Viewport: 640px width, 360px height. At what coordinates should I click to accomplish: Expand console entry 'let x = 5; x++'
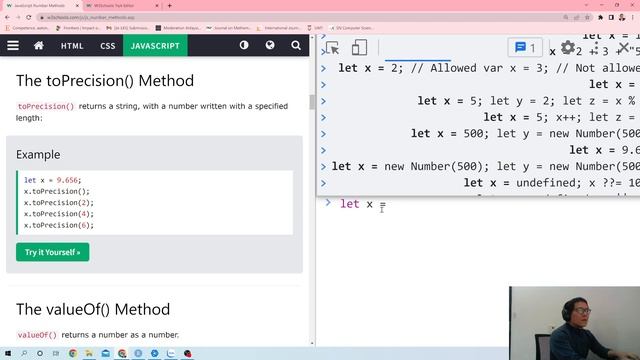pos(324,118)
